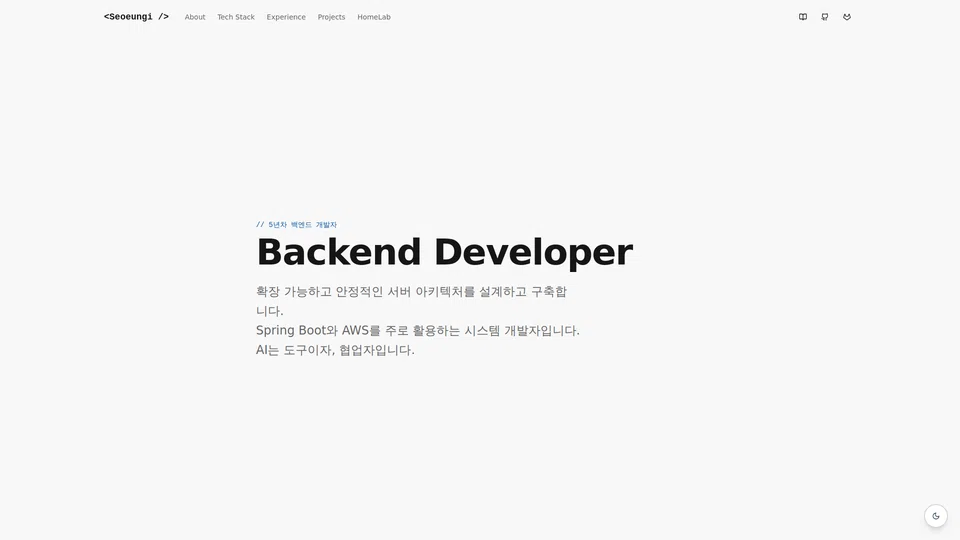Open the GitHub icon link

tap(825, 17)
